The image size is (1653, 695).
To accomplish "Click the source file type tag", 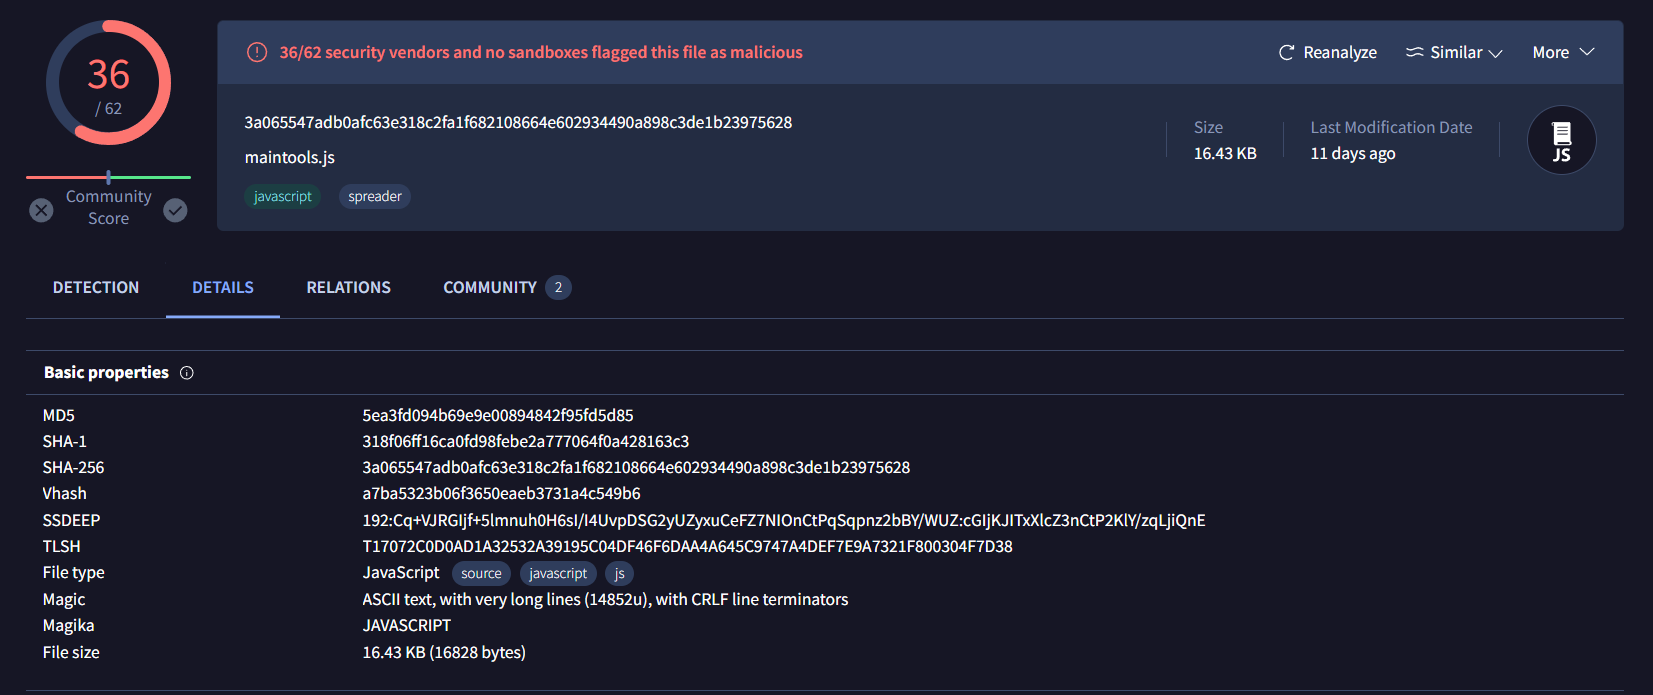I will click(x=481, y=574).
